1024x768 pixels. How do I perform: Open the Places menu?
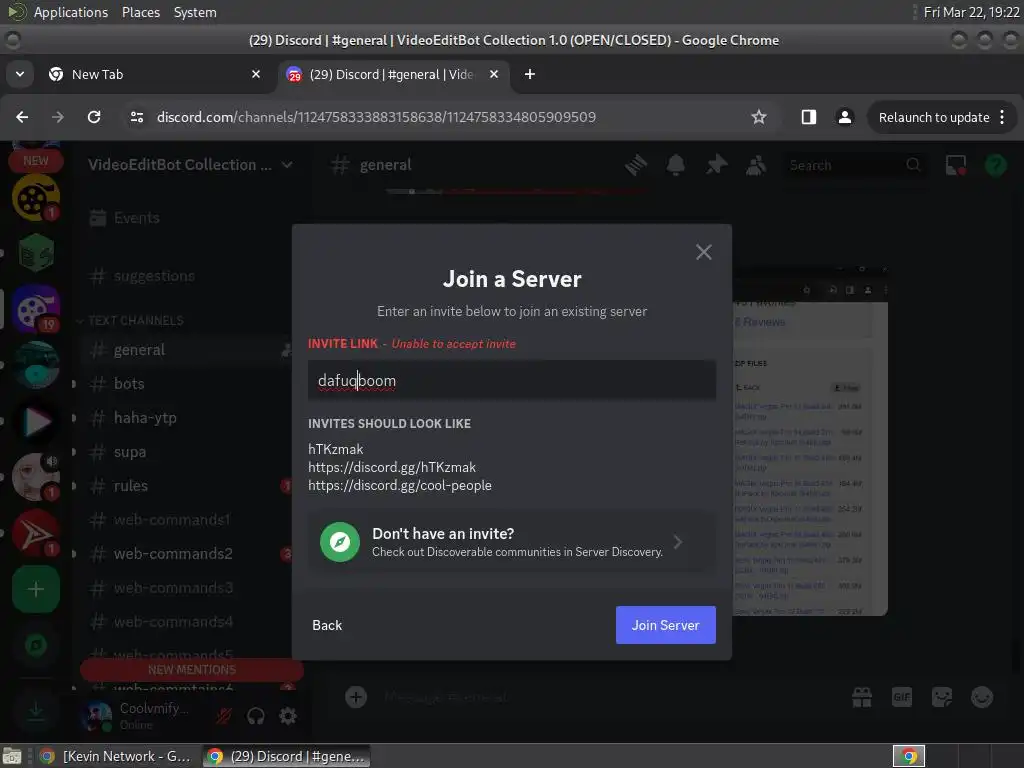(140, 12)
